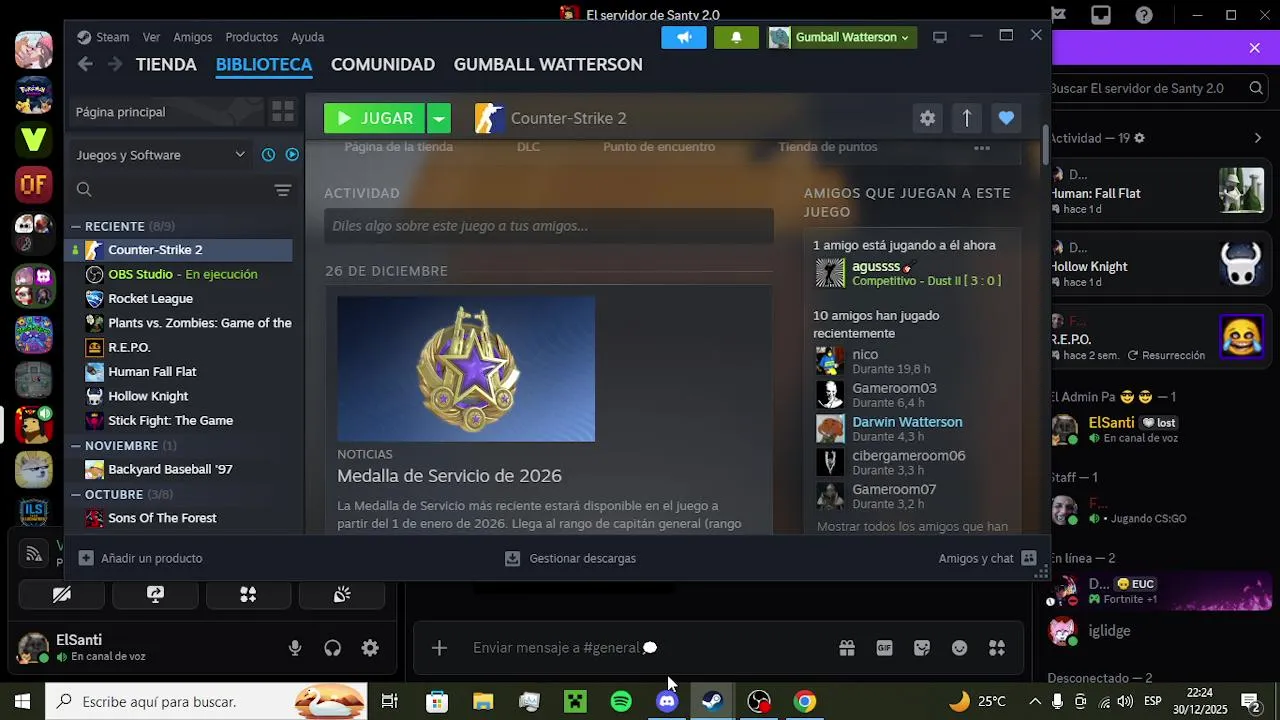Open the BIBLIOTECA tab
Image resolution: width=1280 pixels, height=720 pixels.
click(264, 64)
